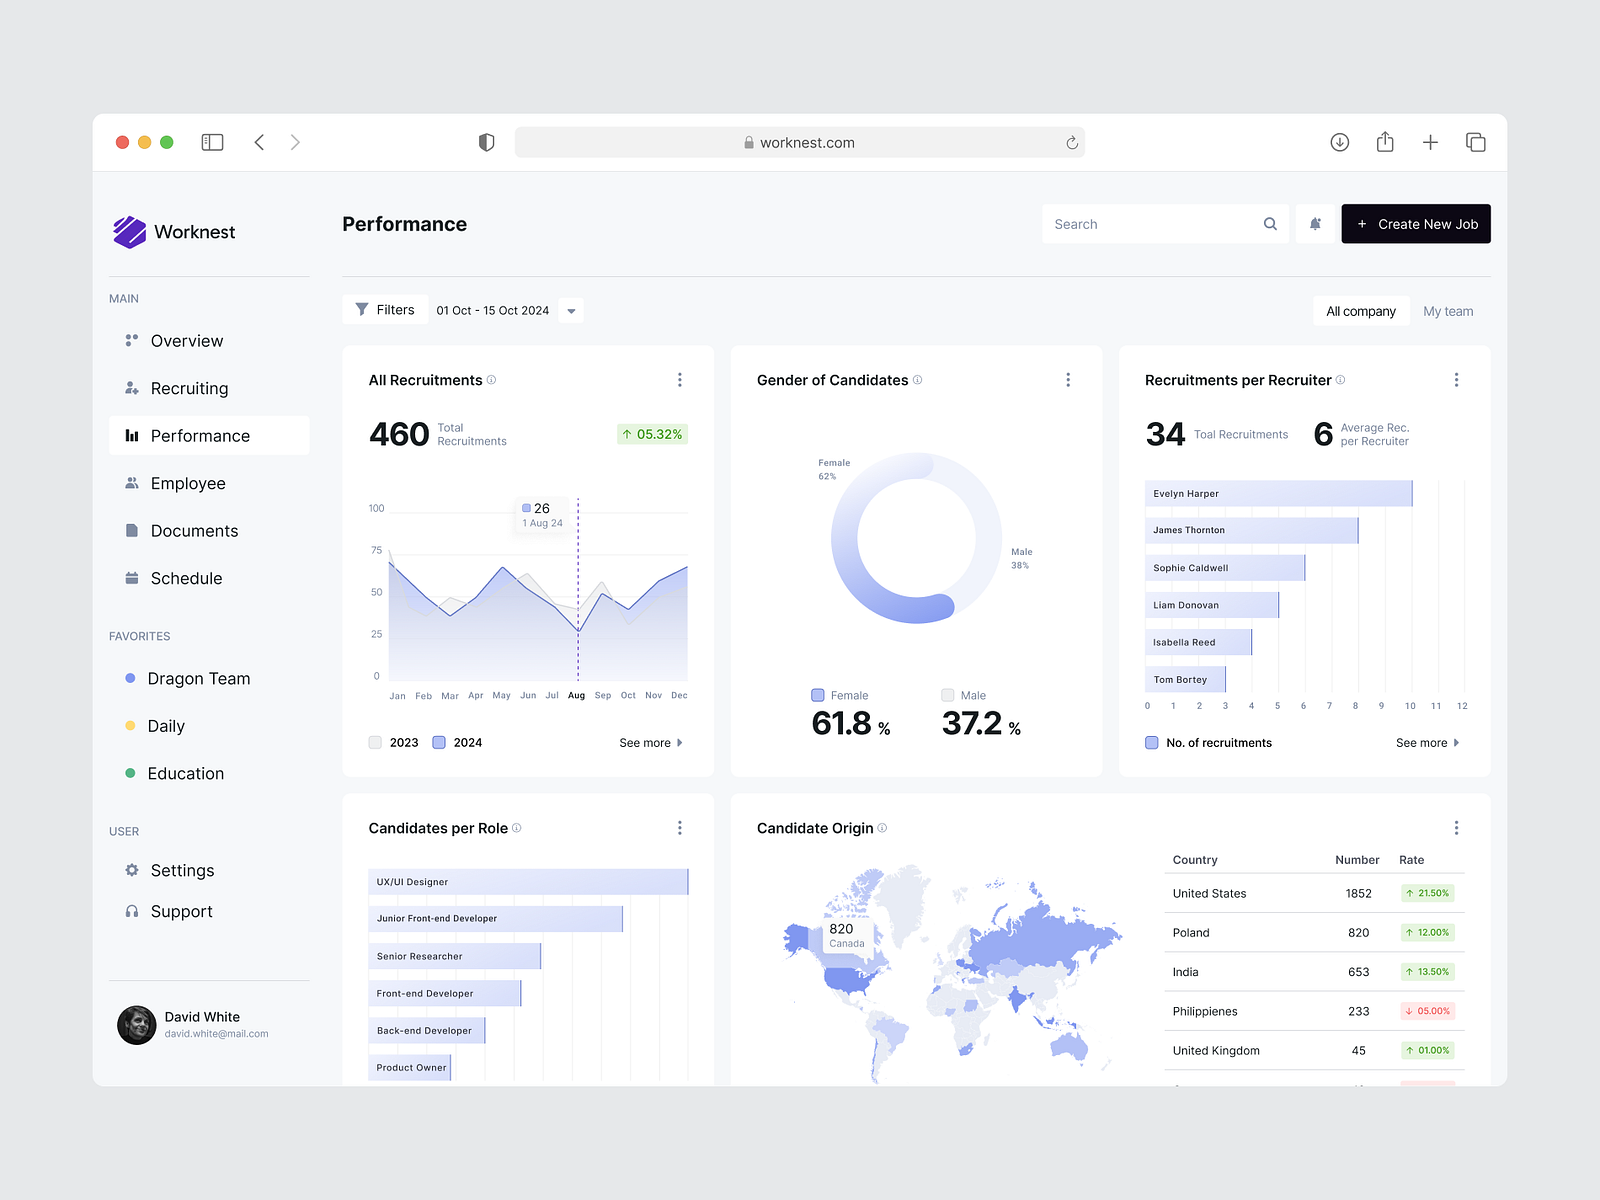Image resolution: width=1600 pixels, height=1200 pixels.
Task: Open the Recruitments per Recruiter info icon
Action: (1340, 380)
